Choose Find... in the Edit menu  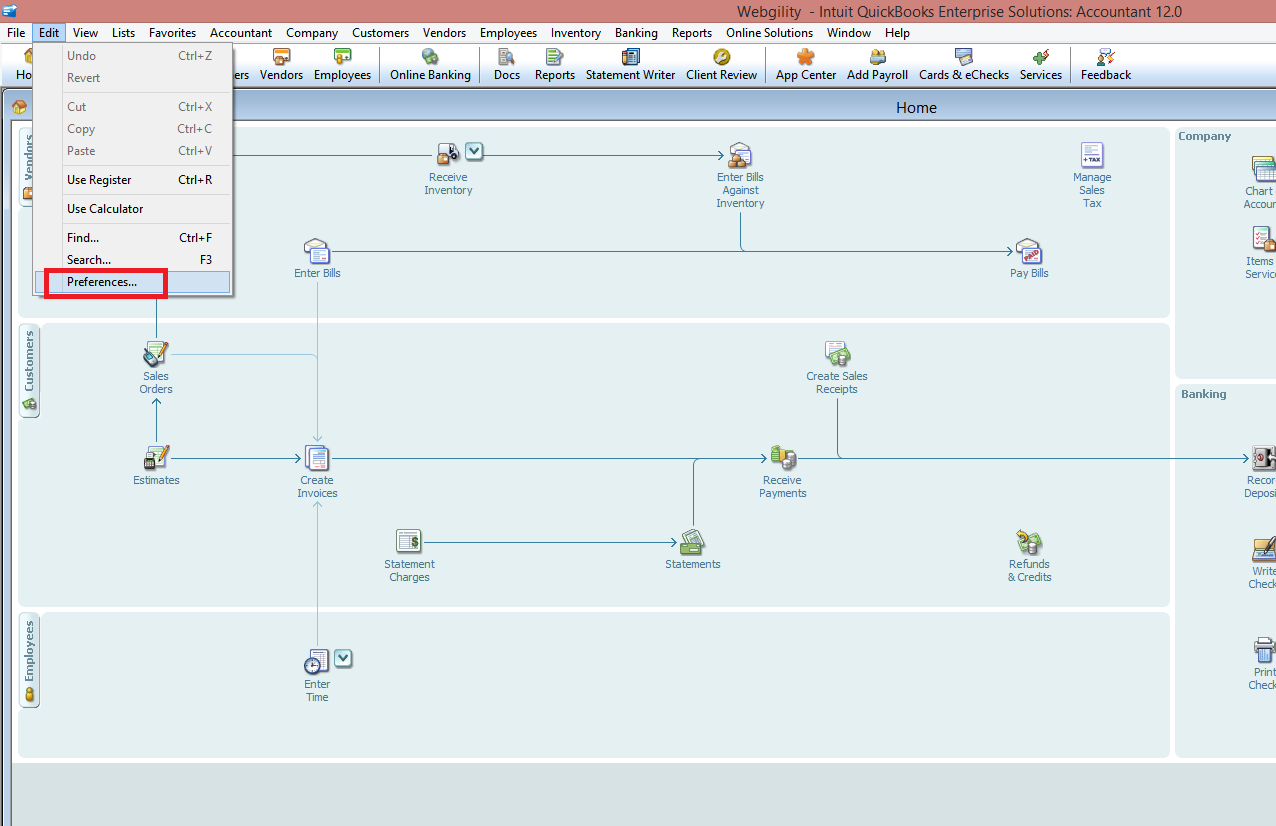[x=132, y=238]
